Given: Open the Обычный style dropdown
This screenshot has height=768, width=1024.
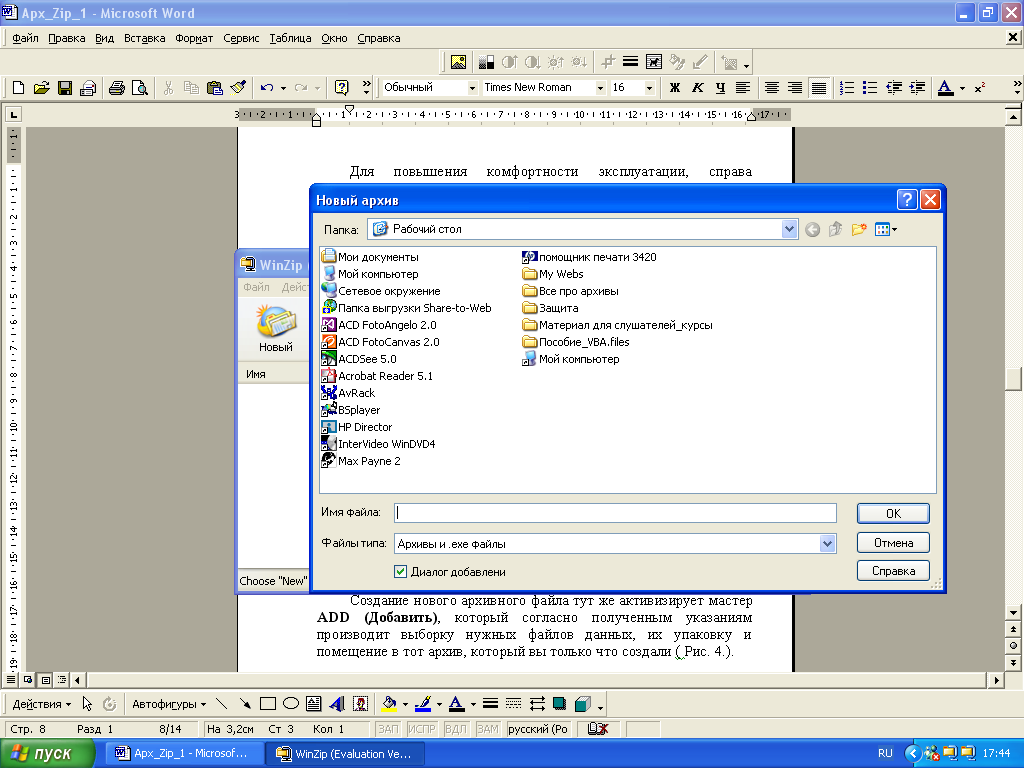Looking at the screenshot, I should [x=472, y=88].
